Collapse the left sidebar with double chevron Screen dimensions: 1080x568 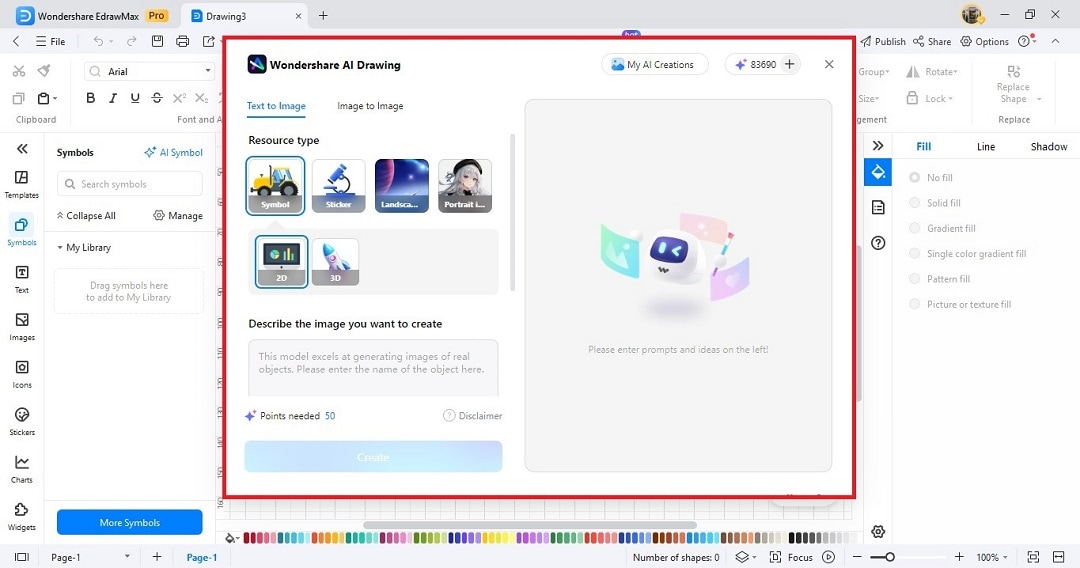point(22,149)
